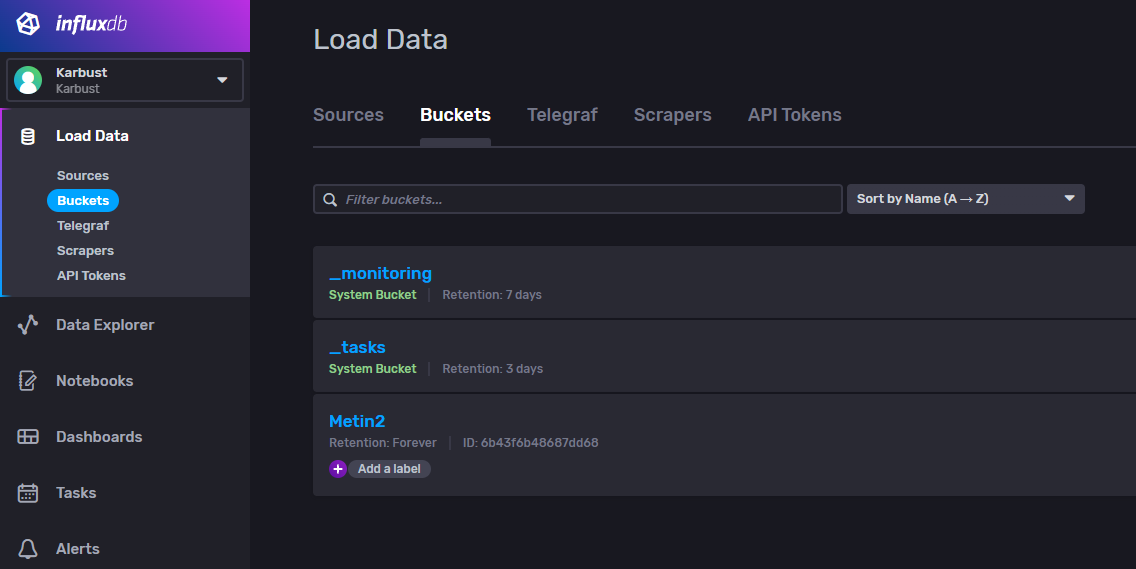Open the Metin2 bucket
The height and width of the screenshot is (569, 1136).
click(357, 421)
